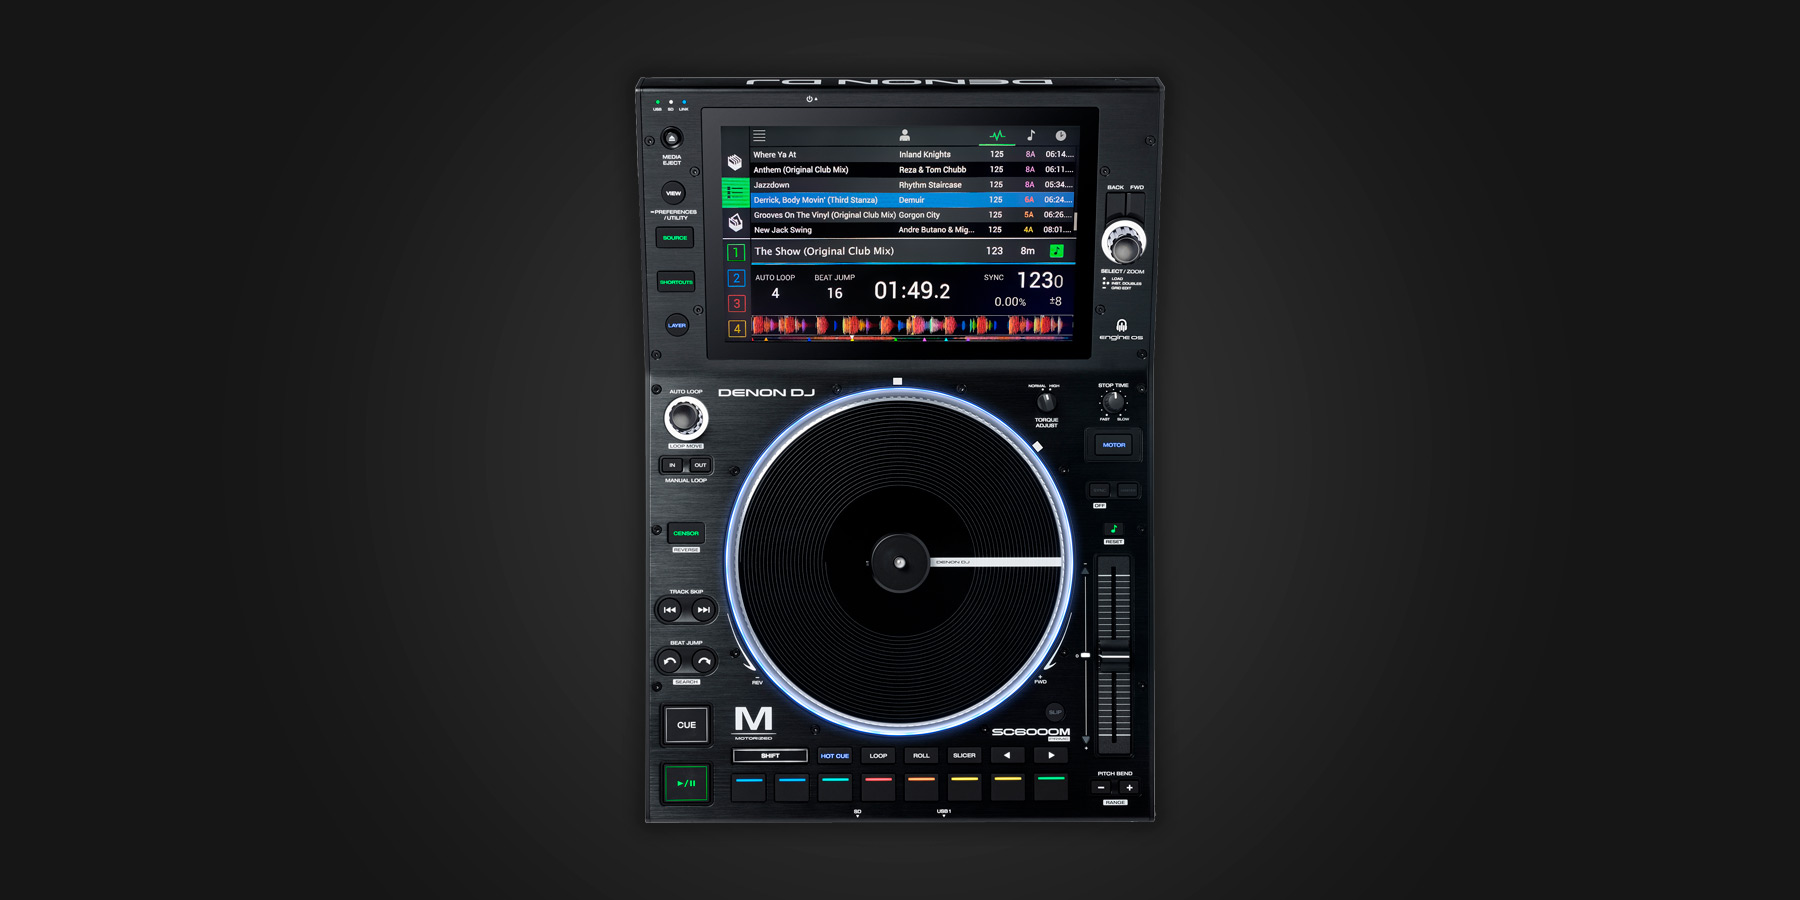Go BACK with the browse button
Image resolution: width=1800 pixels, height=900 pixels.
[x=1115, y=205]
